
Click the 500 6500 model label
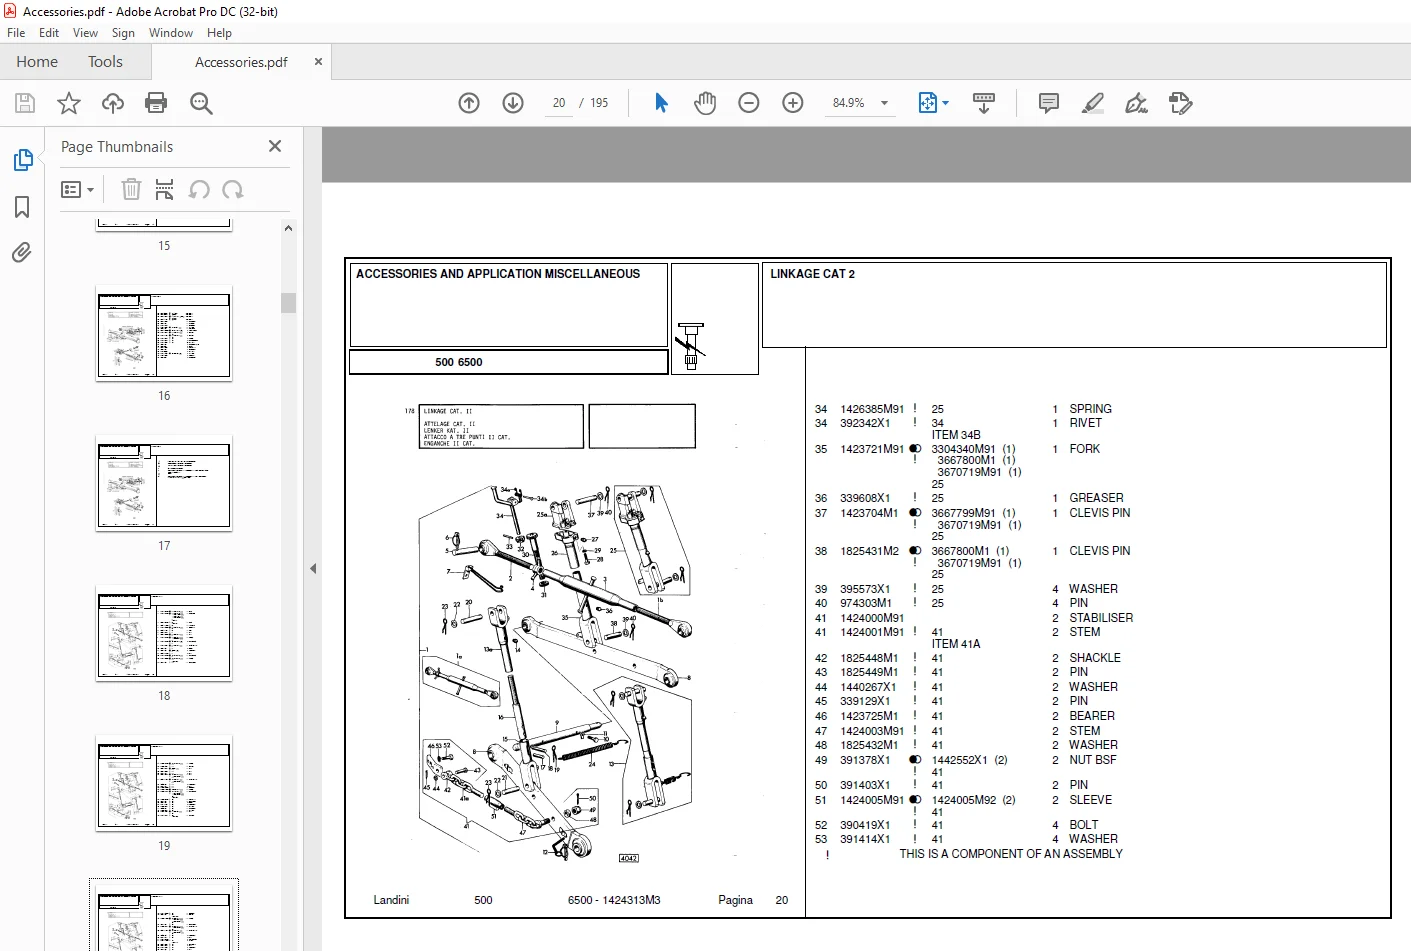[x=459, y=362]
